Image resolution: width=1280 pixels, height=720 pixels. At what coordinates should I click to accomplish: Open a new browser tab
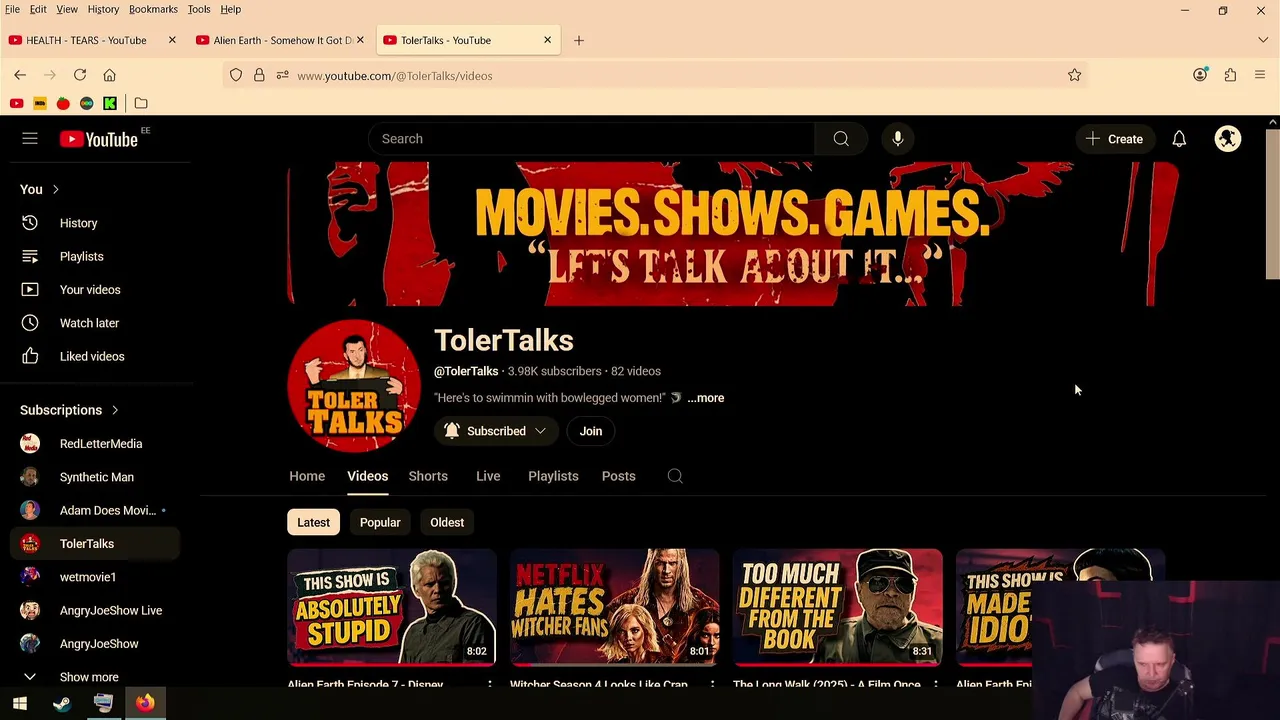point(578,40)
